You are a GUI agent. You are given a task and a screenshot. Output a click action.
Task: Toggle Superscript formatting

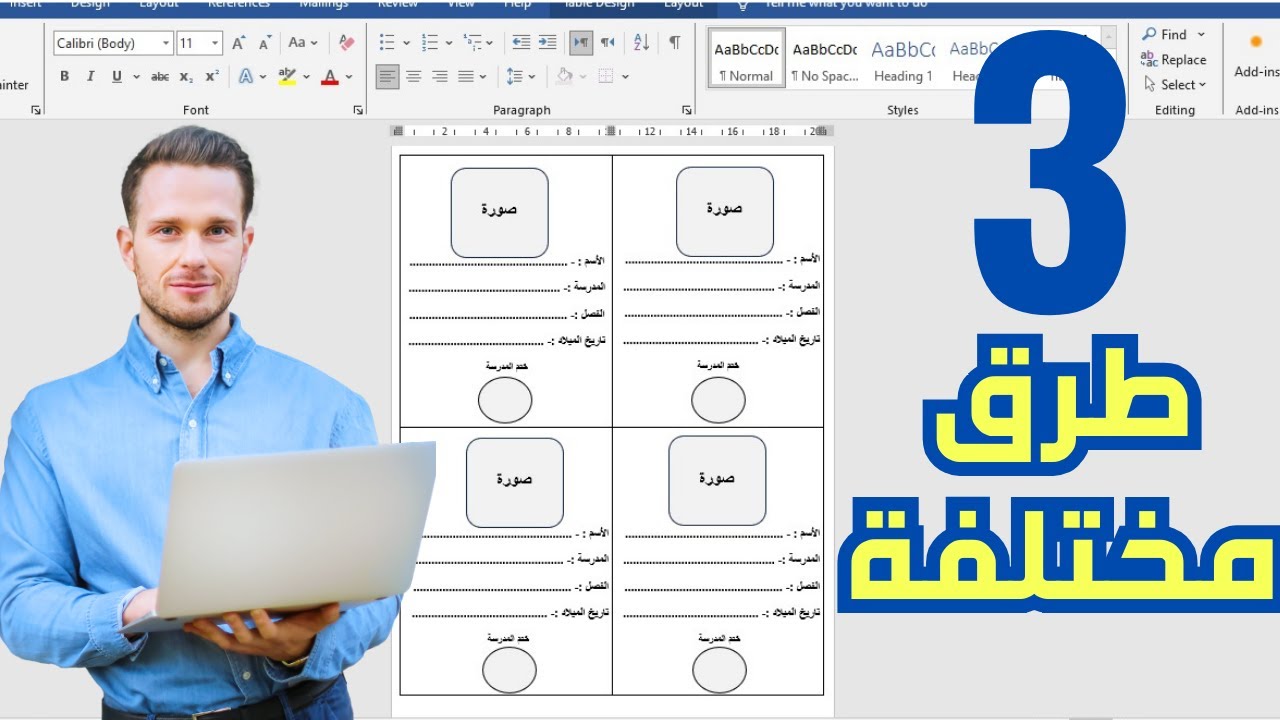coord(212,76)
